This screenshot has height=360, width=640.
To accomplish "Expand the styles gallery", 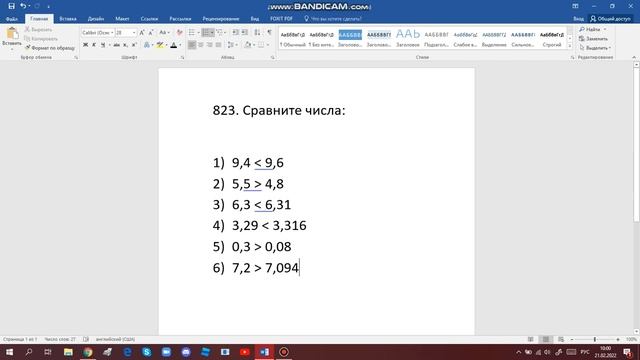I will 570,46.
